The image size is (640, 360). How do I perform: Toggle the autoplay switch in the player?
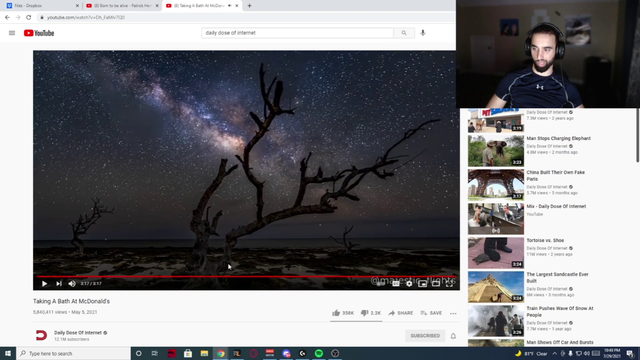click(381, 284)
